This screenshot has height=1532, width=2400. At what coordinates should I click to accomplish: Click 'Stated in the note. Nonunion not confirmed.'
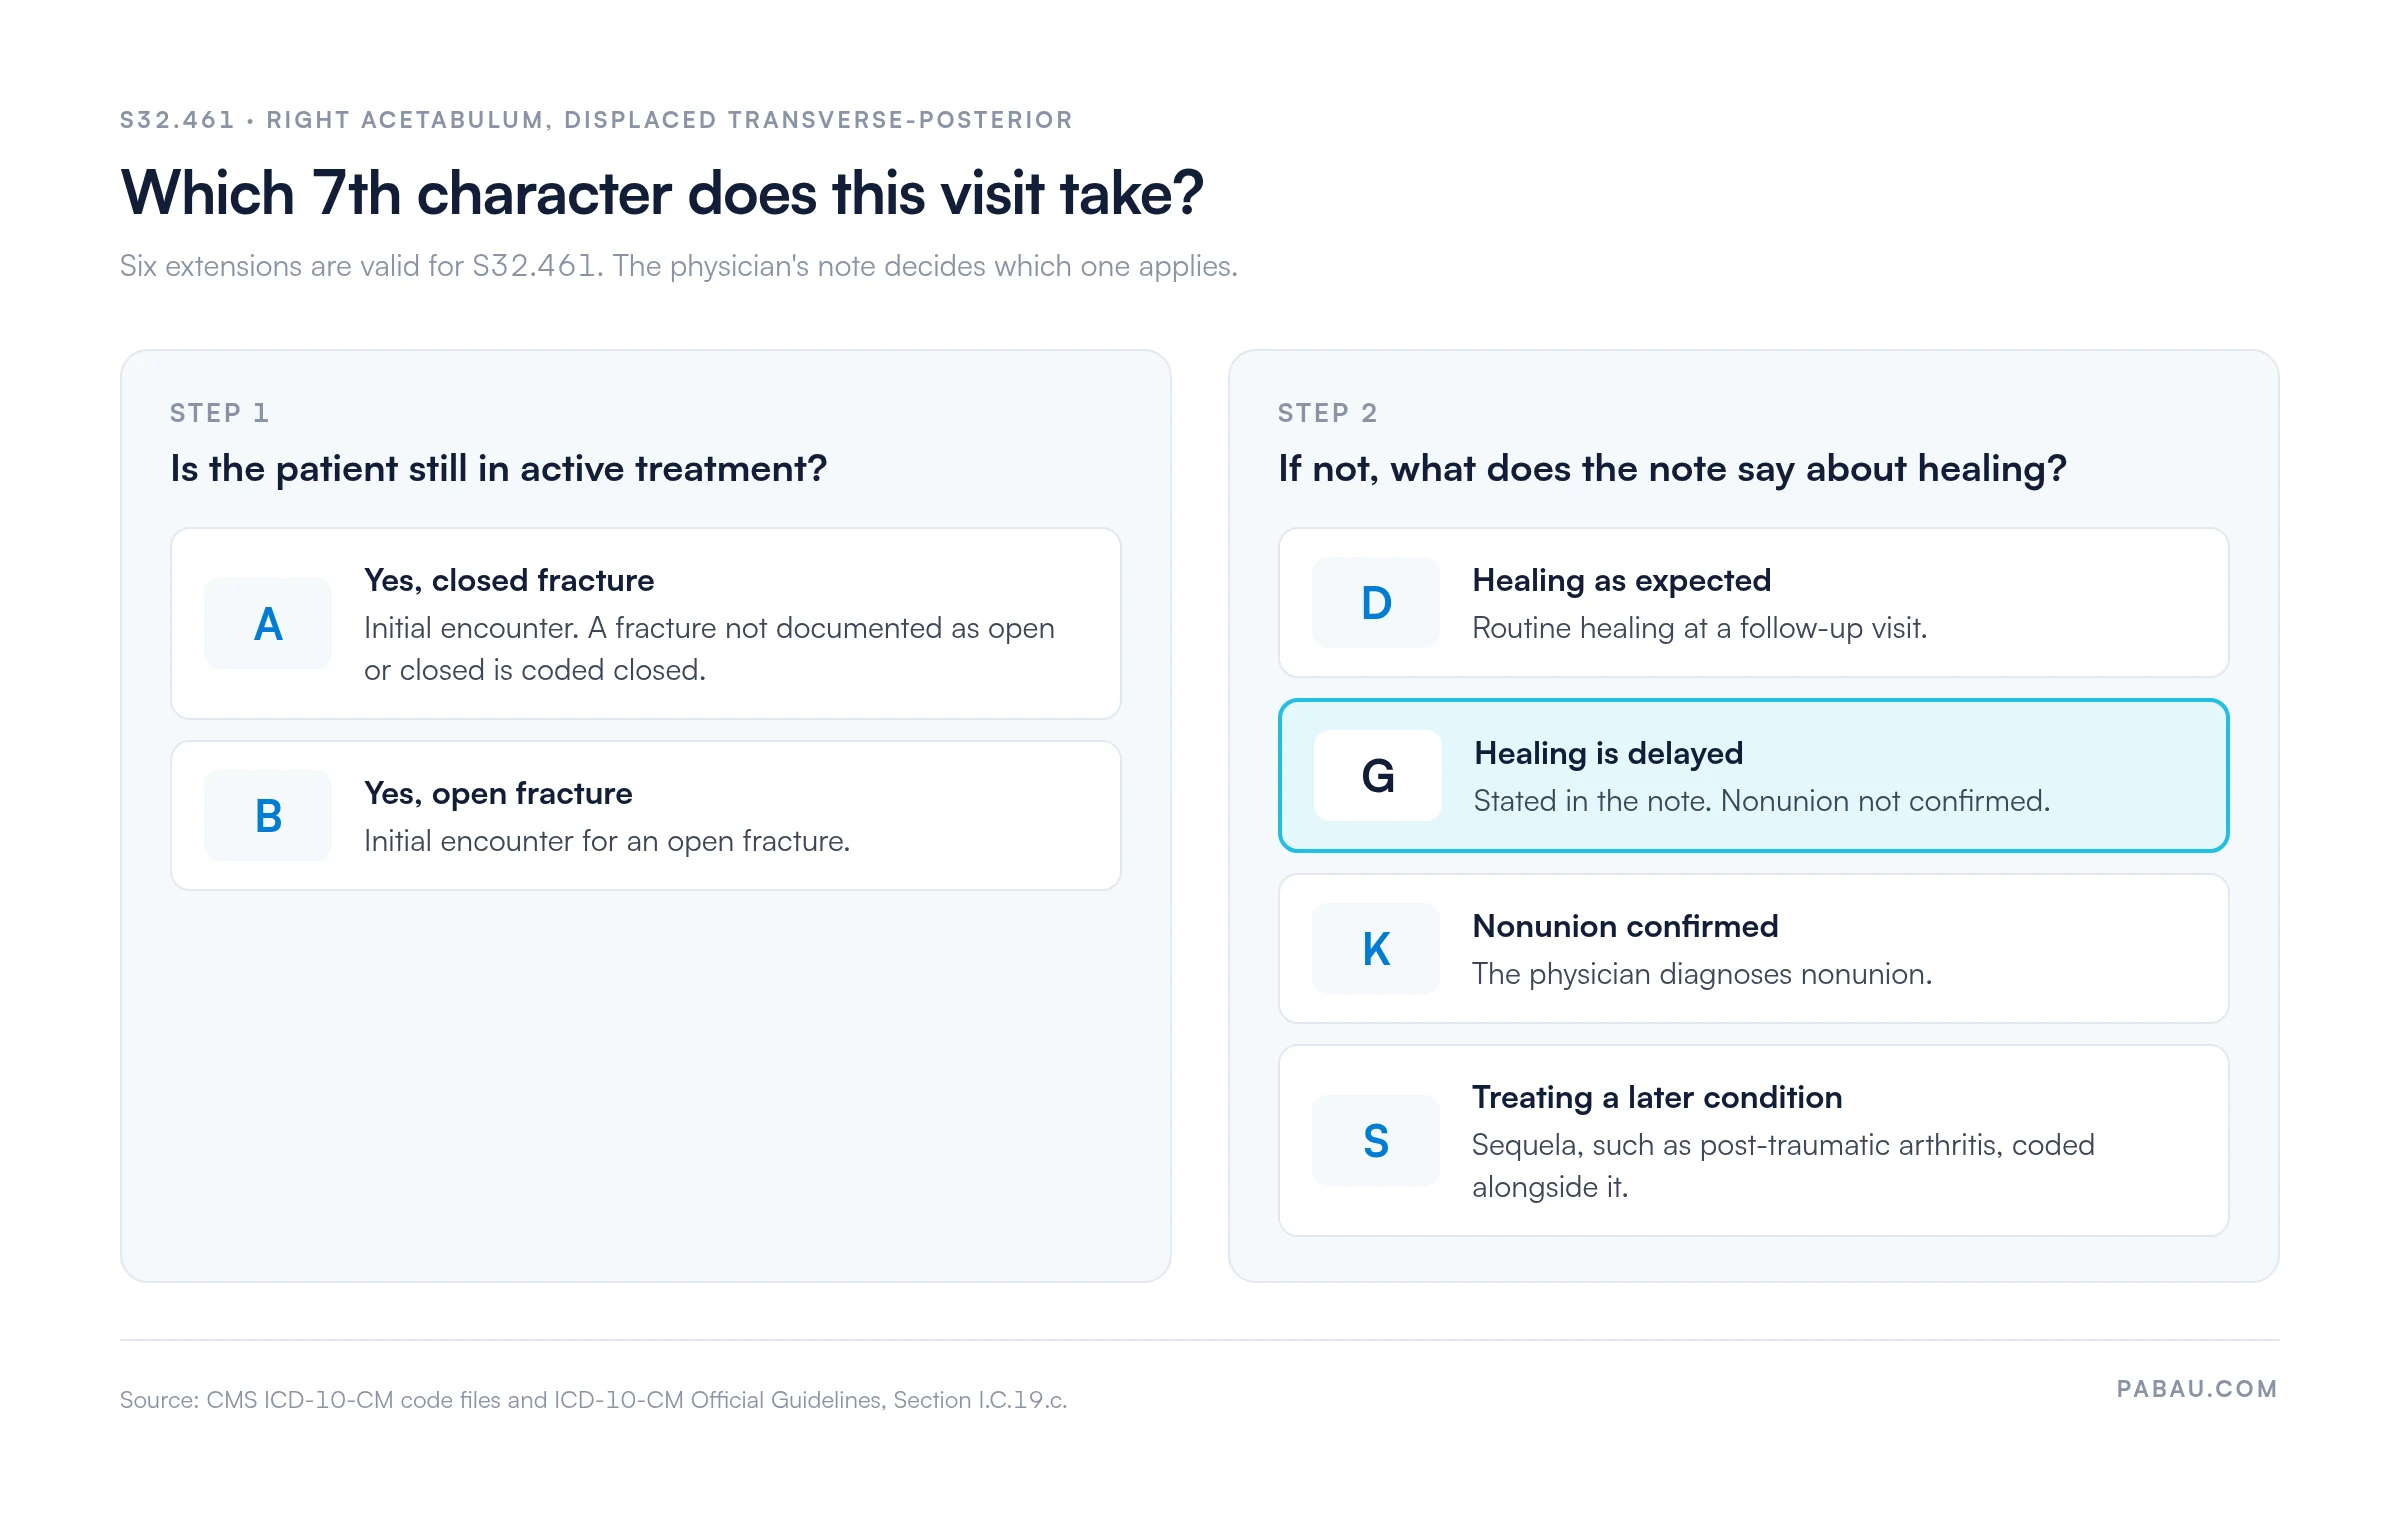click(x=1762, y=801)
